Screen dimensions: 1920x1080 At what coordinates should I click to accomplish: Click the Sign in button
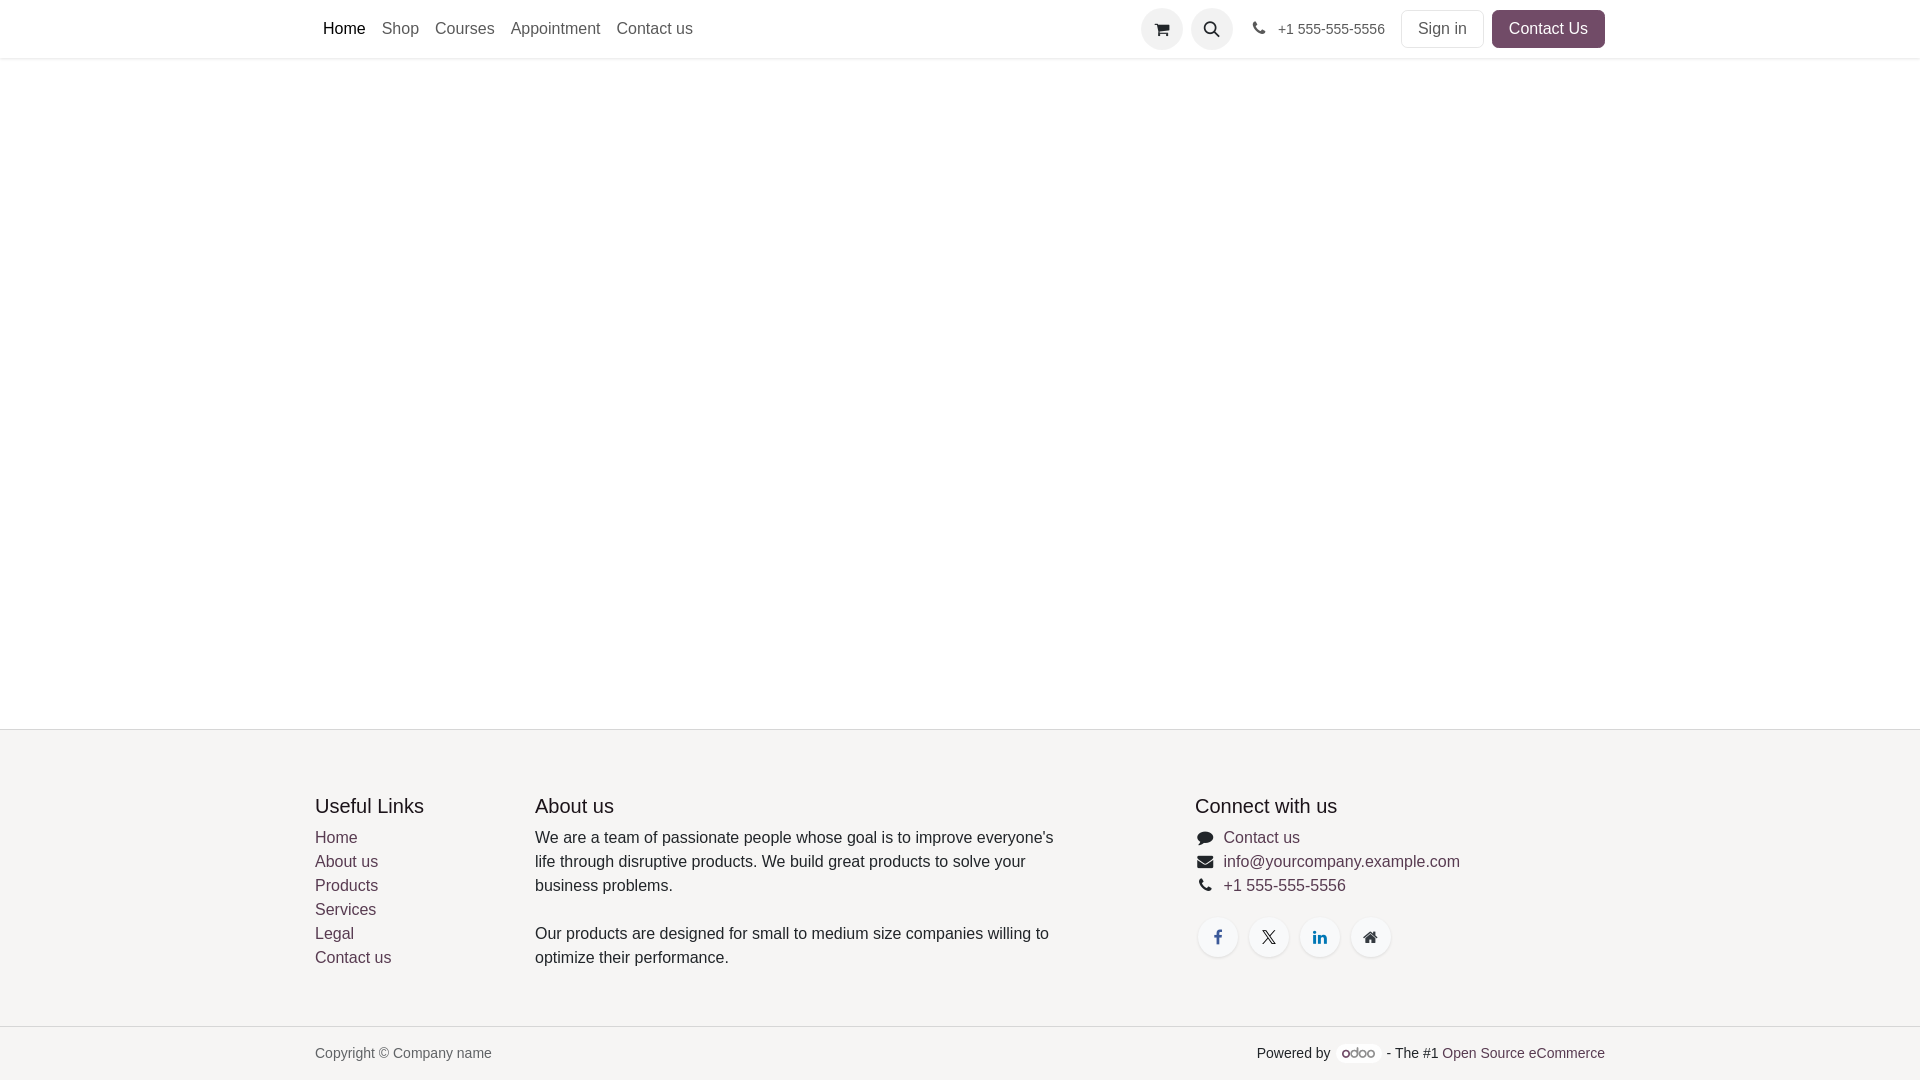coord(1442,29)
